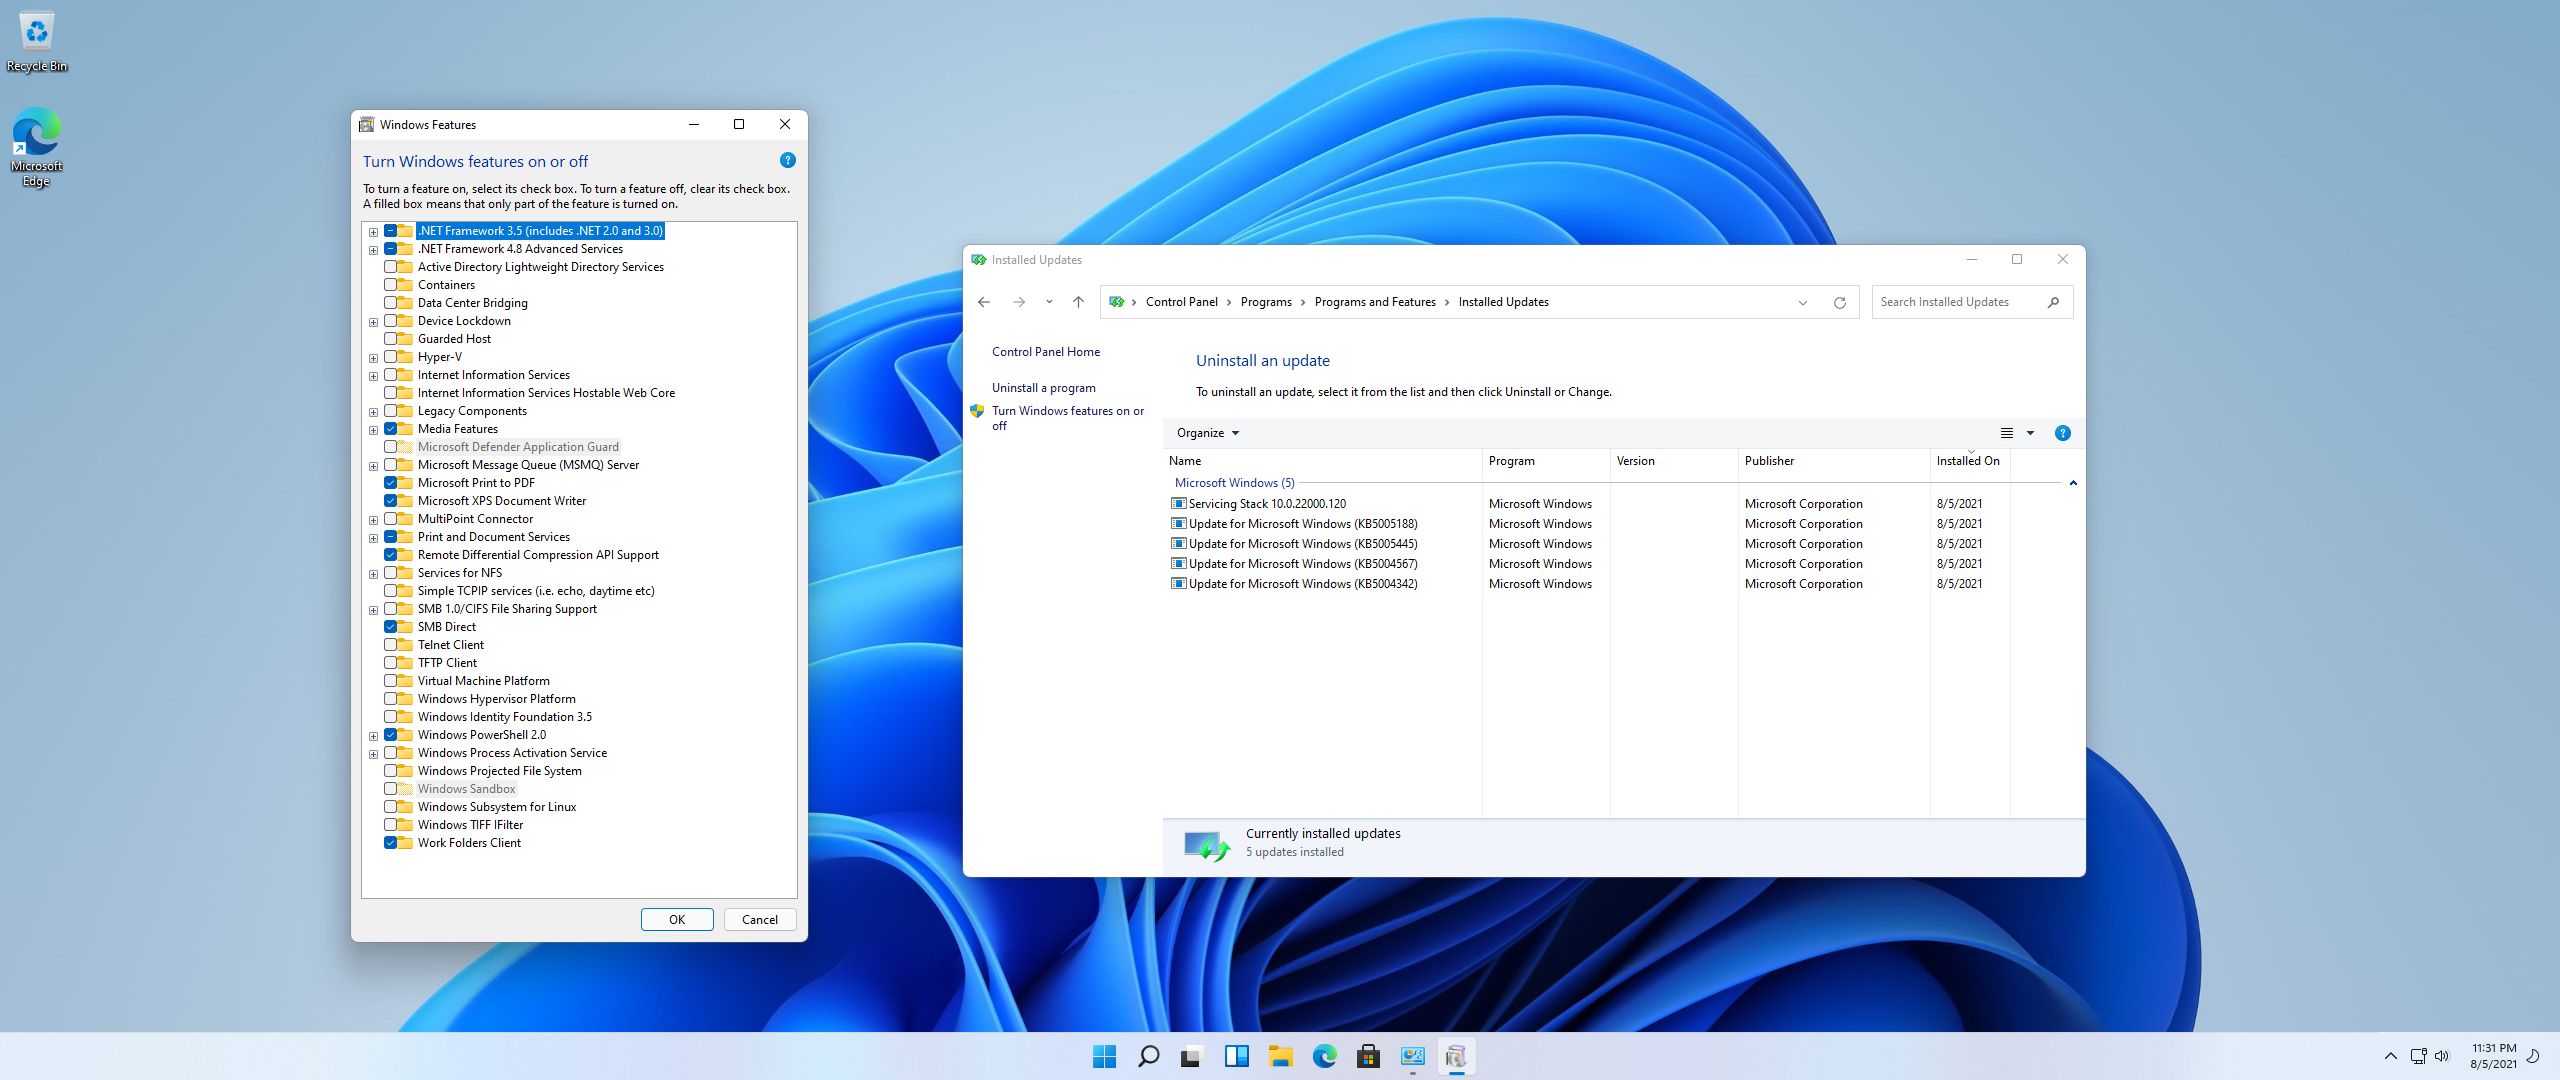Open the help icon beside the view options
2560x1080 pixels.
coord(2062,433)
